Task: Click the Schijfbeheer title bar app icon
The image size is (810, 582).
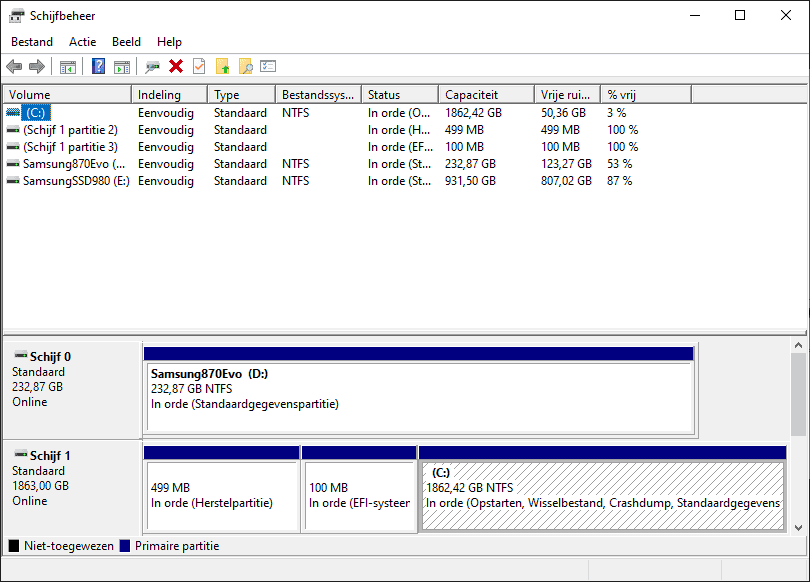Action: 16,16
